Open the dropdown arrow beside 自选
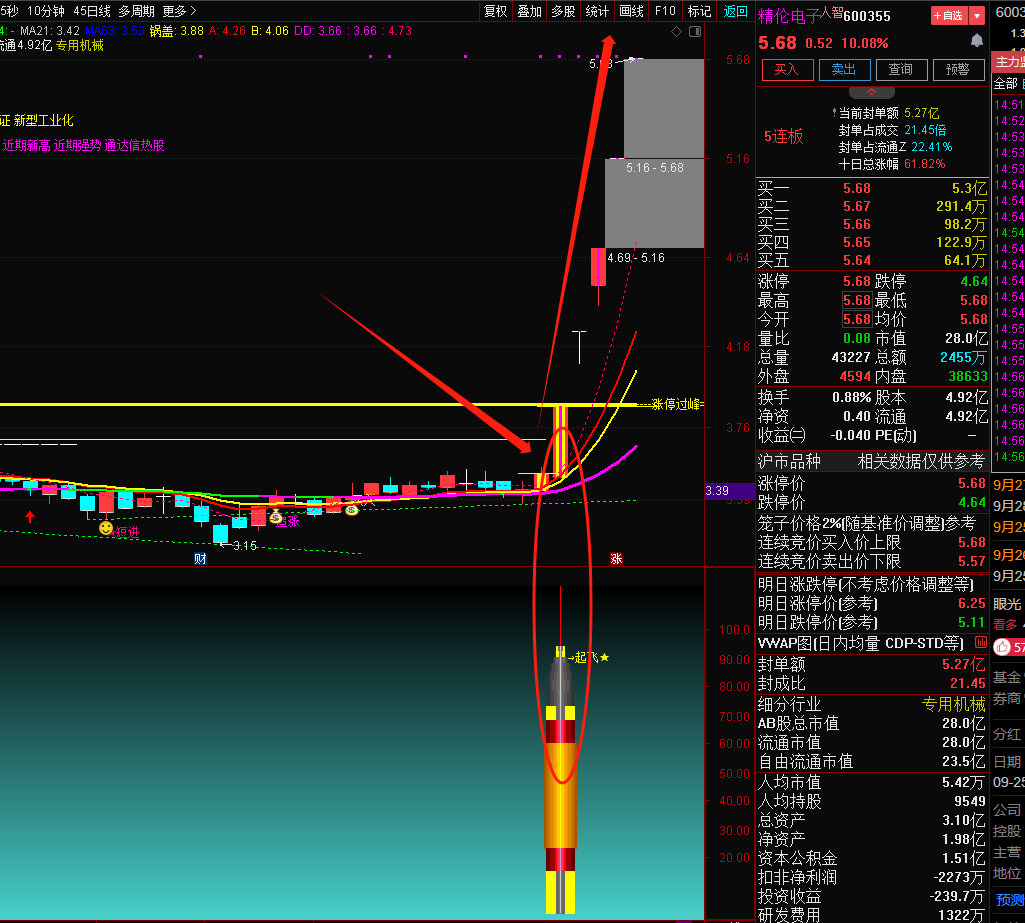 [x=977, y=16]
